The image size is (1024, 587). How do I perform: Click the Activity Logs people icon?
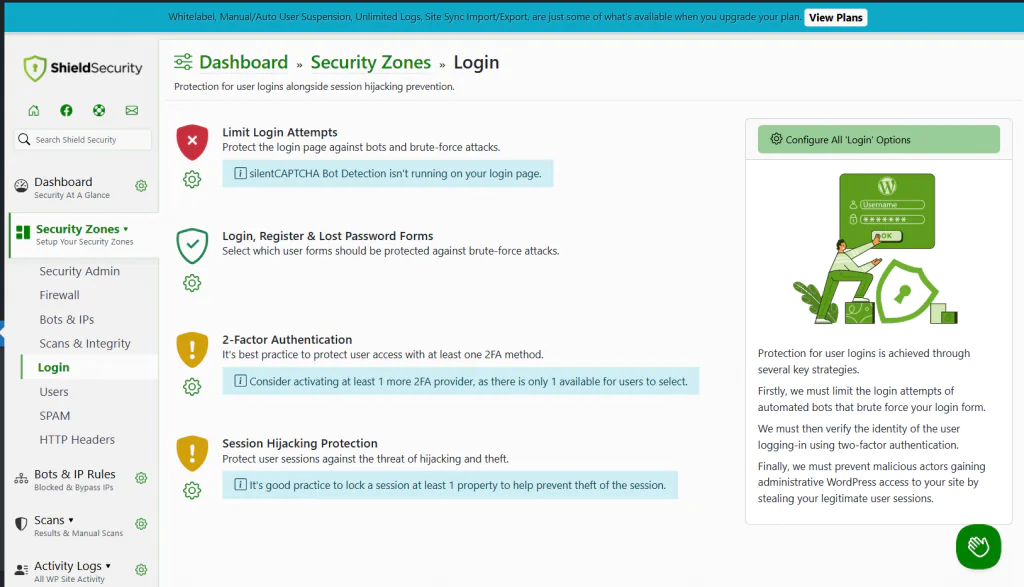21,569
